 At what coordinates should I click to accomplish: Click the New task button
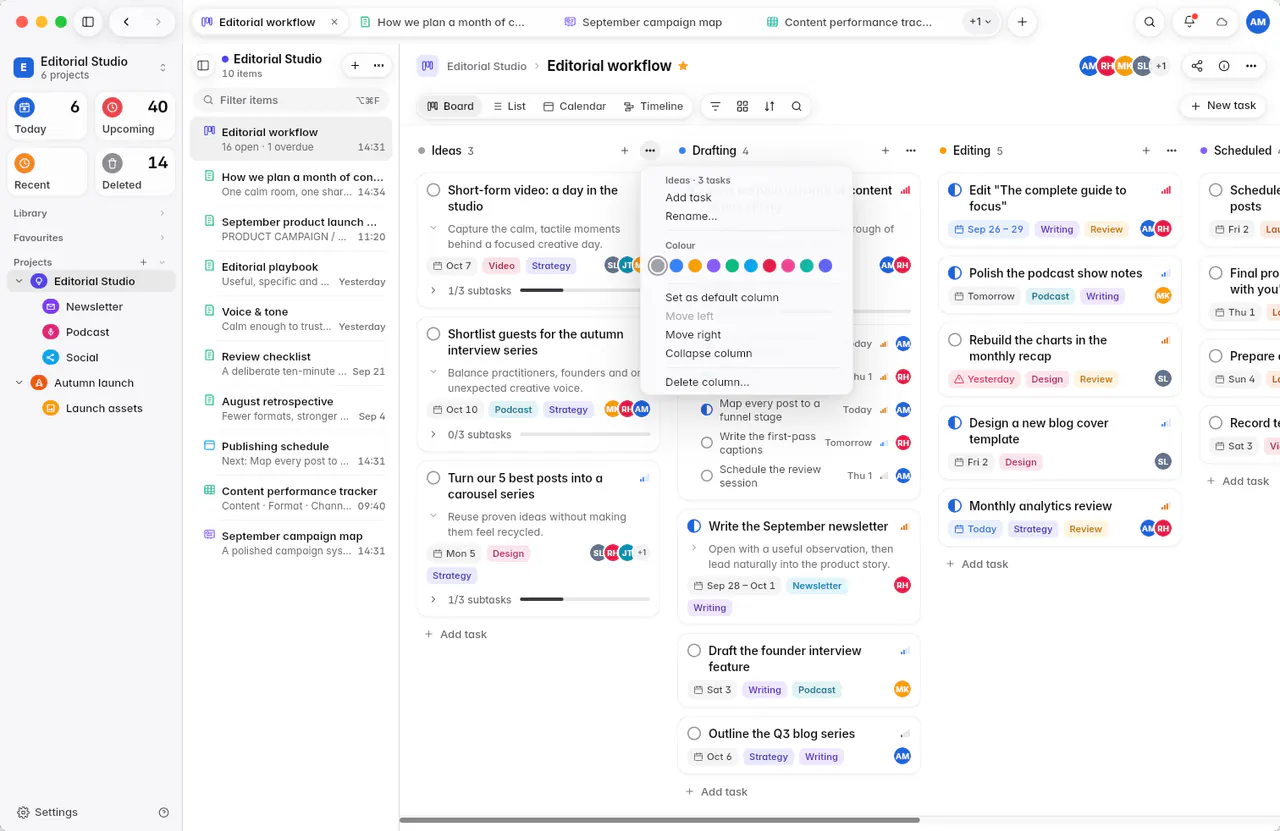[x=1222, y=106]
